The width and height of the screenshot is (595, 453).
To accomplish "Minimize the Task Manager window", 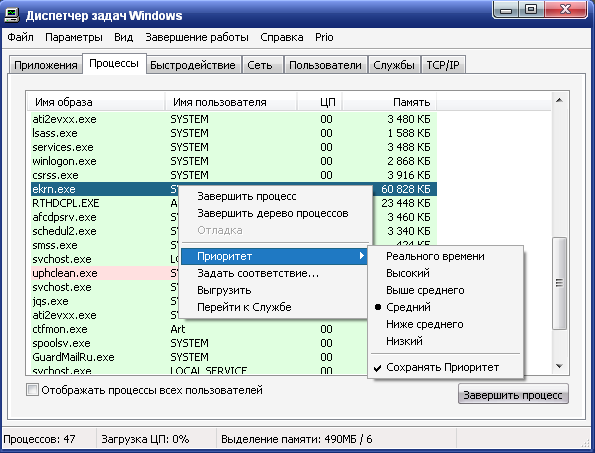I will point(506,9).
